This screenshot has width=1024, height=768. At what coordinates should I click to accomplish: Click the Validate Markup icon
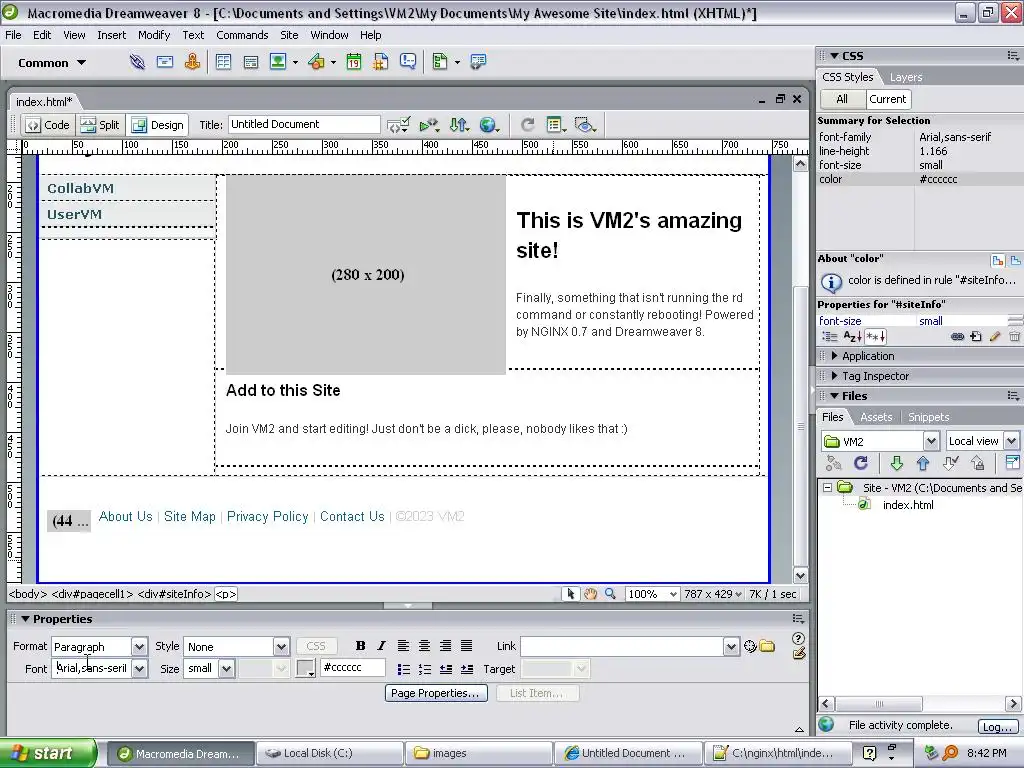click(398, 125)
